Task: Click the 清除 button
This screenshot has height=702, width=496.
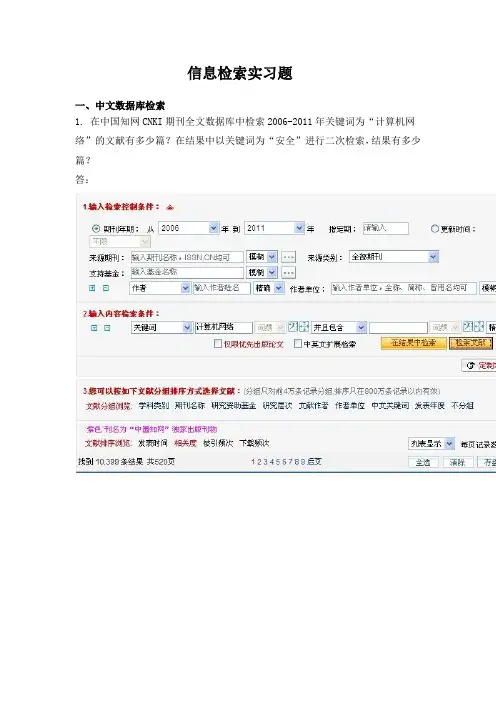Action: 458,462
